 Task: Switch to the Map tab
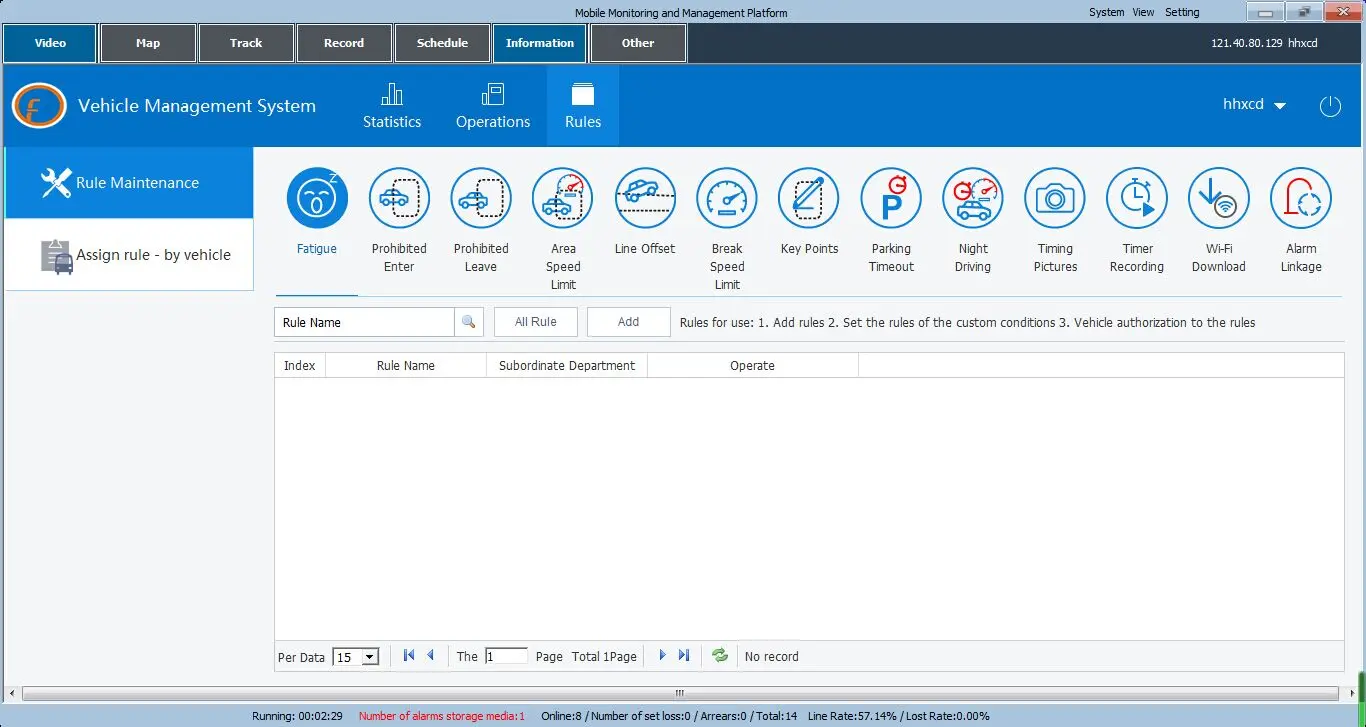(x=148, y=43)
